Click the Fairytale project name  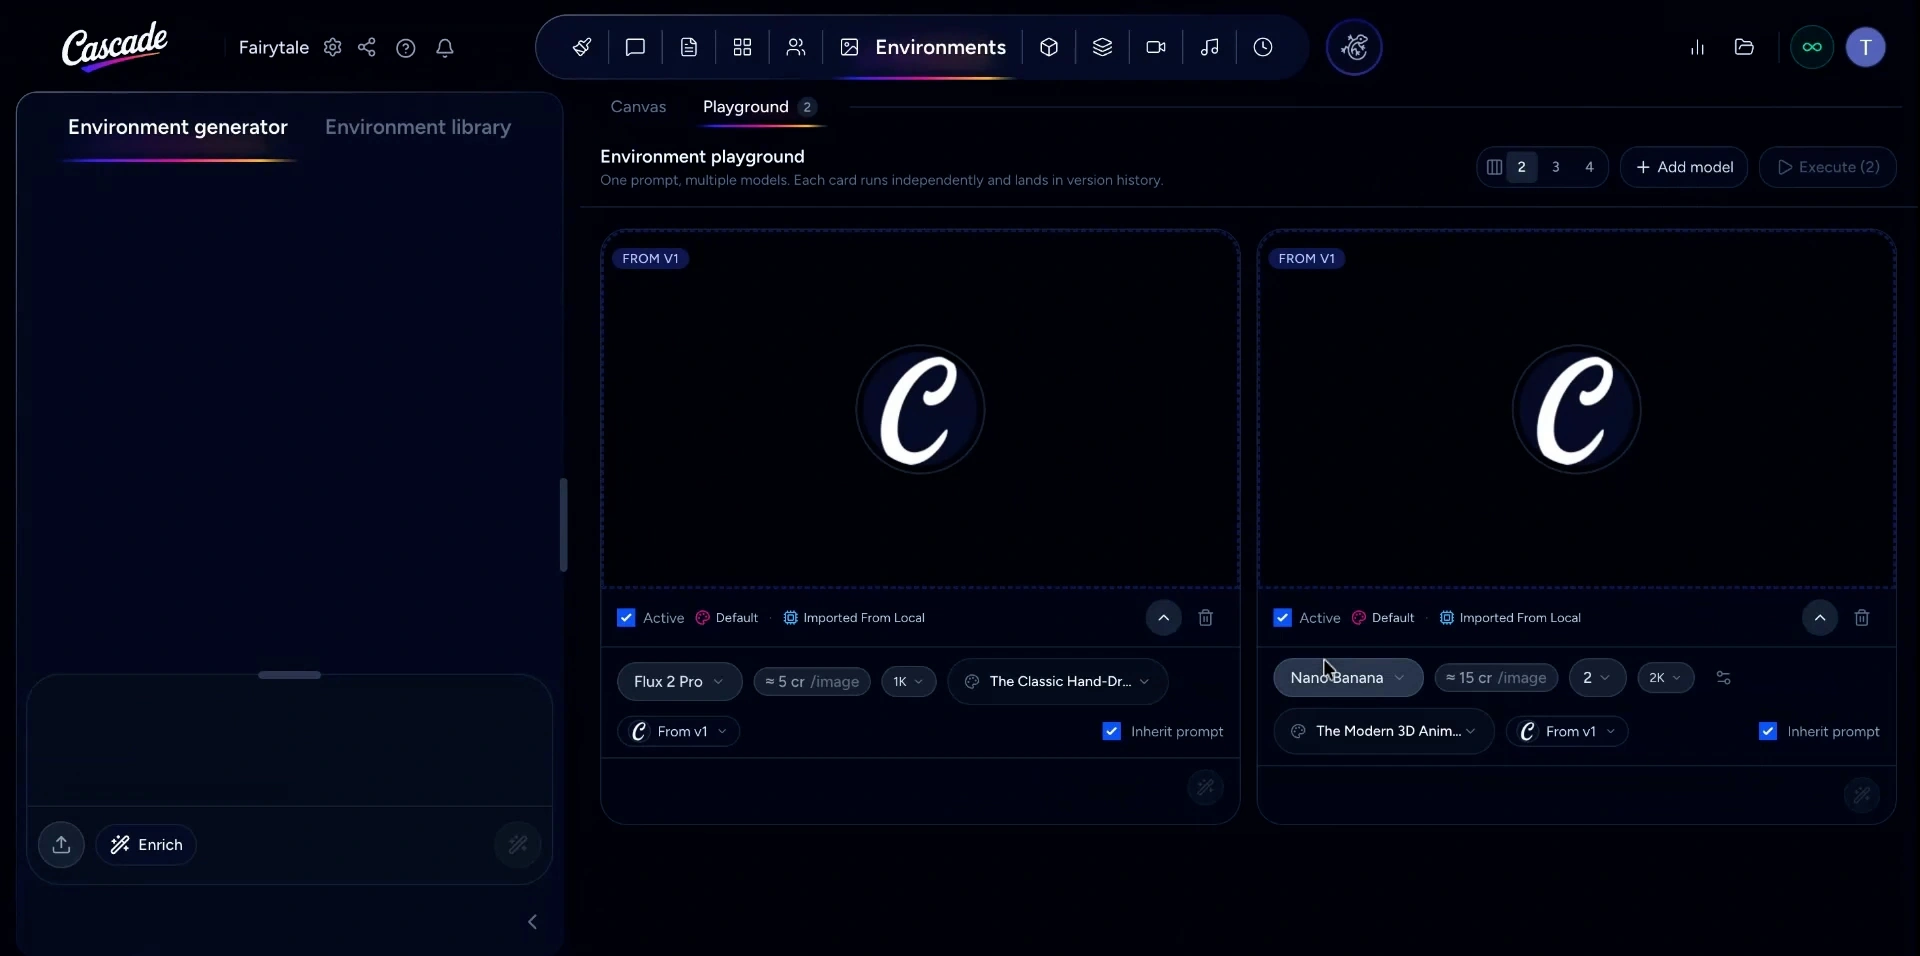pyautogui.click(x=274, y=47)
